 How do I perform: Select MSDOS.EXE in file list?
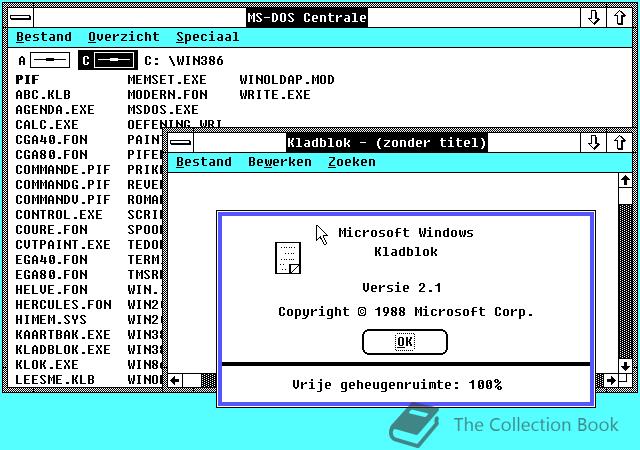(x=163, y=110)
